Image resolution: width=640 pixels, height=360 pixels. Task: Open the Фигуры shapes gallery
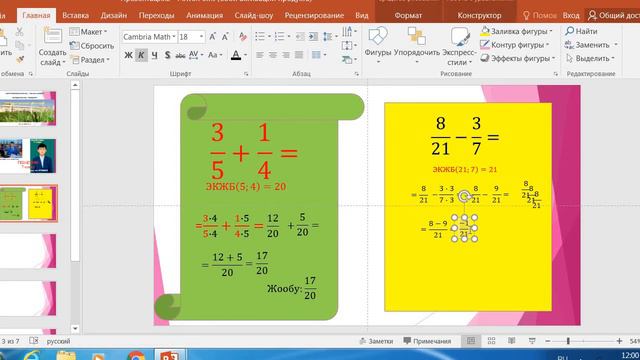(x=378, y=46)
